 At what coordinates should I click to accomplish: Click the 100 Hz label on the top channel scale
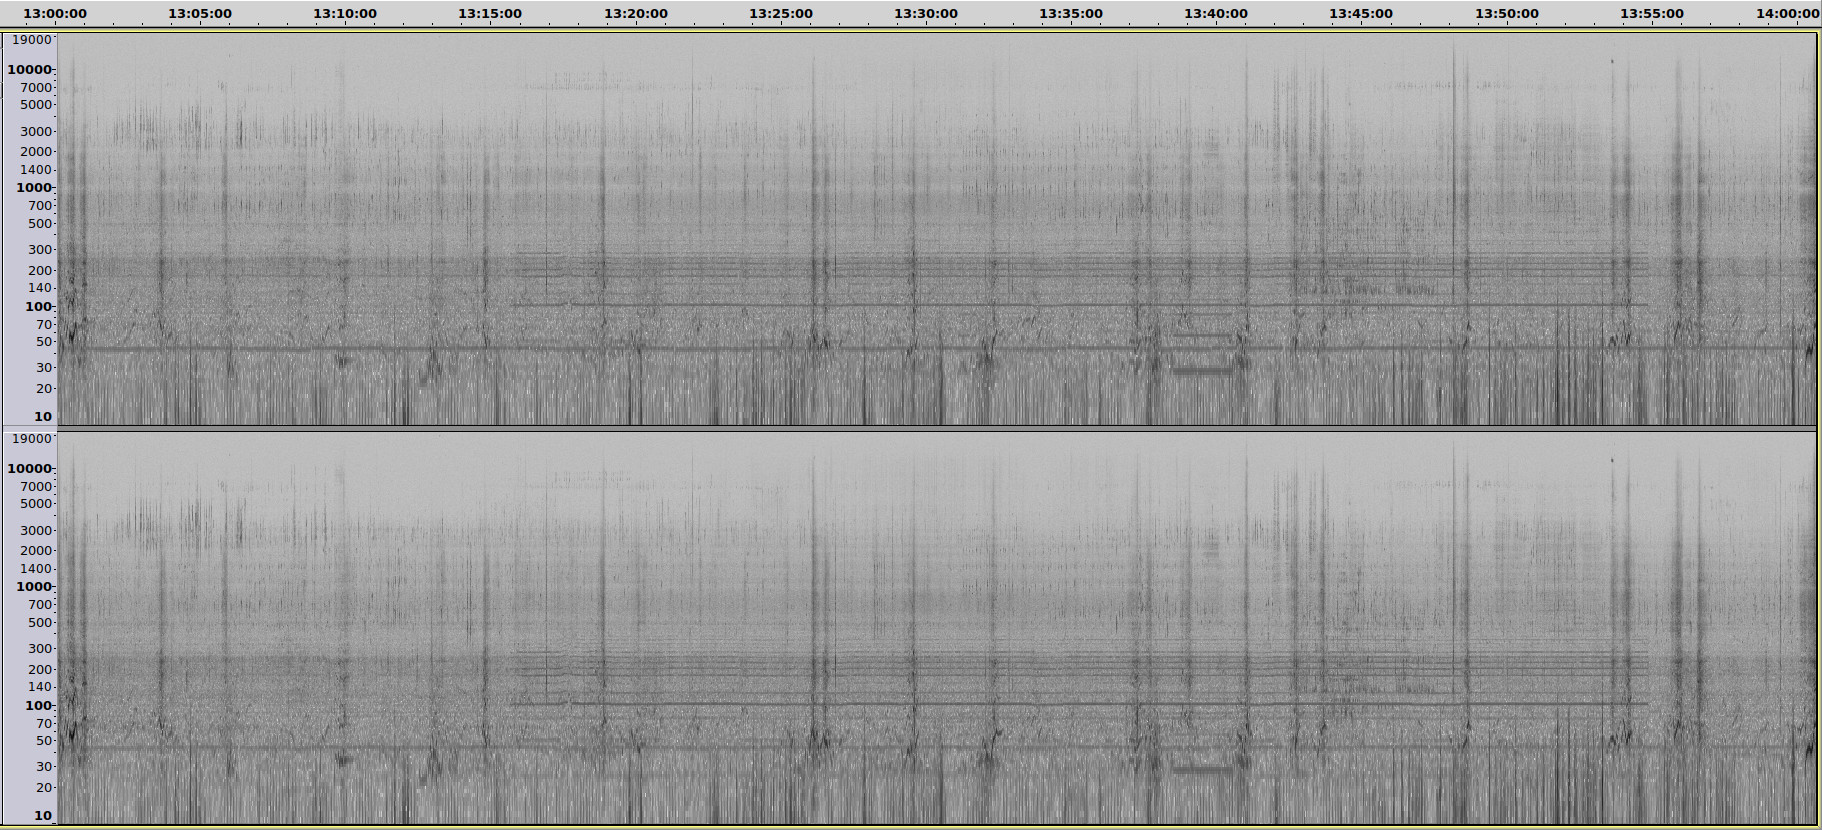tap(38, 307)
